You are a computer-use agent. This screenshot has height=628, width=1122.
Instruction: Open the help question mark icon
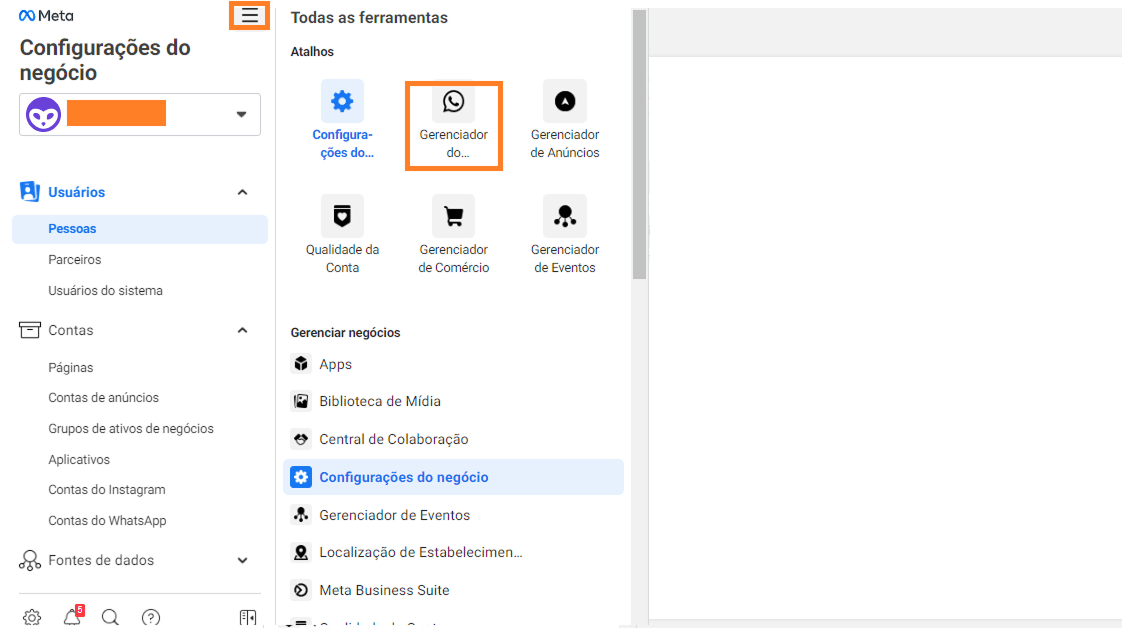tap(150, 617)
